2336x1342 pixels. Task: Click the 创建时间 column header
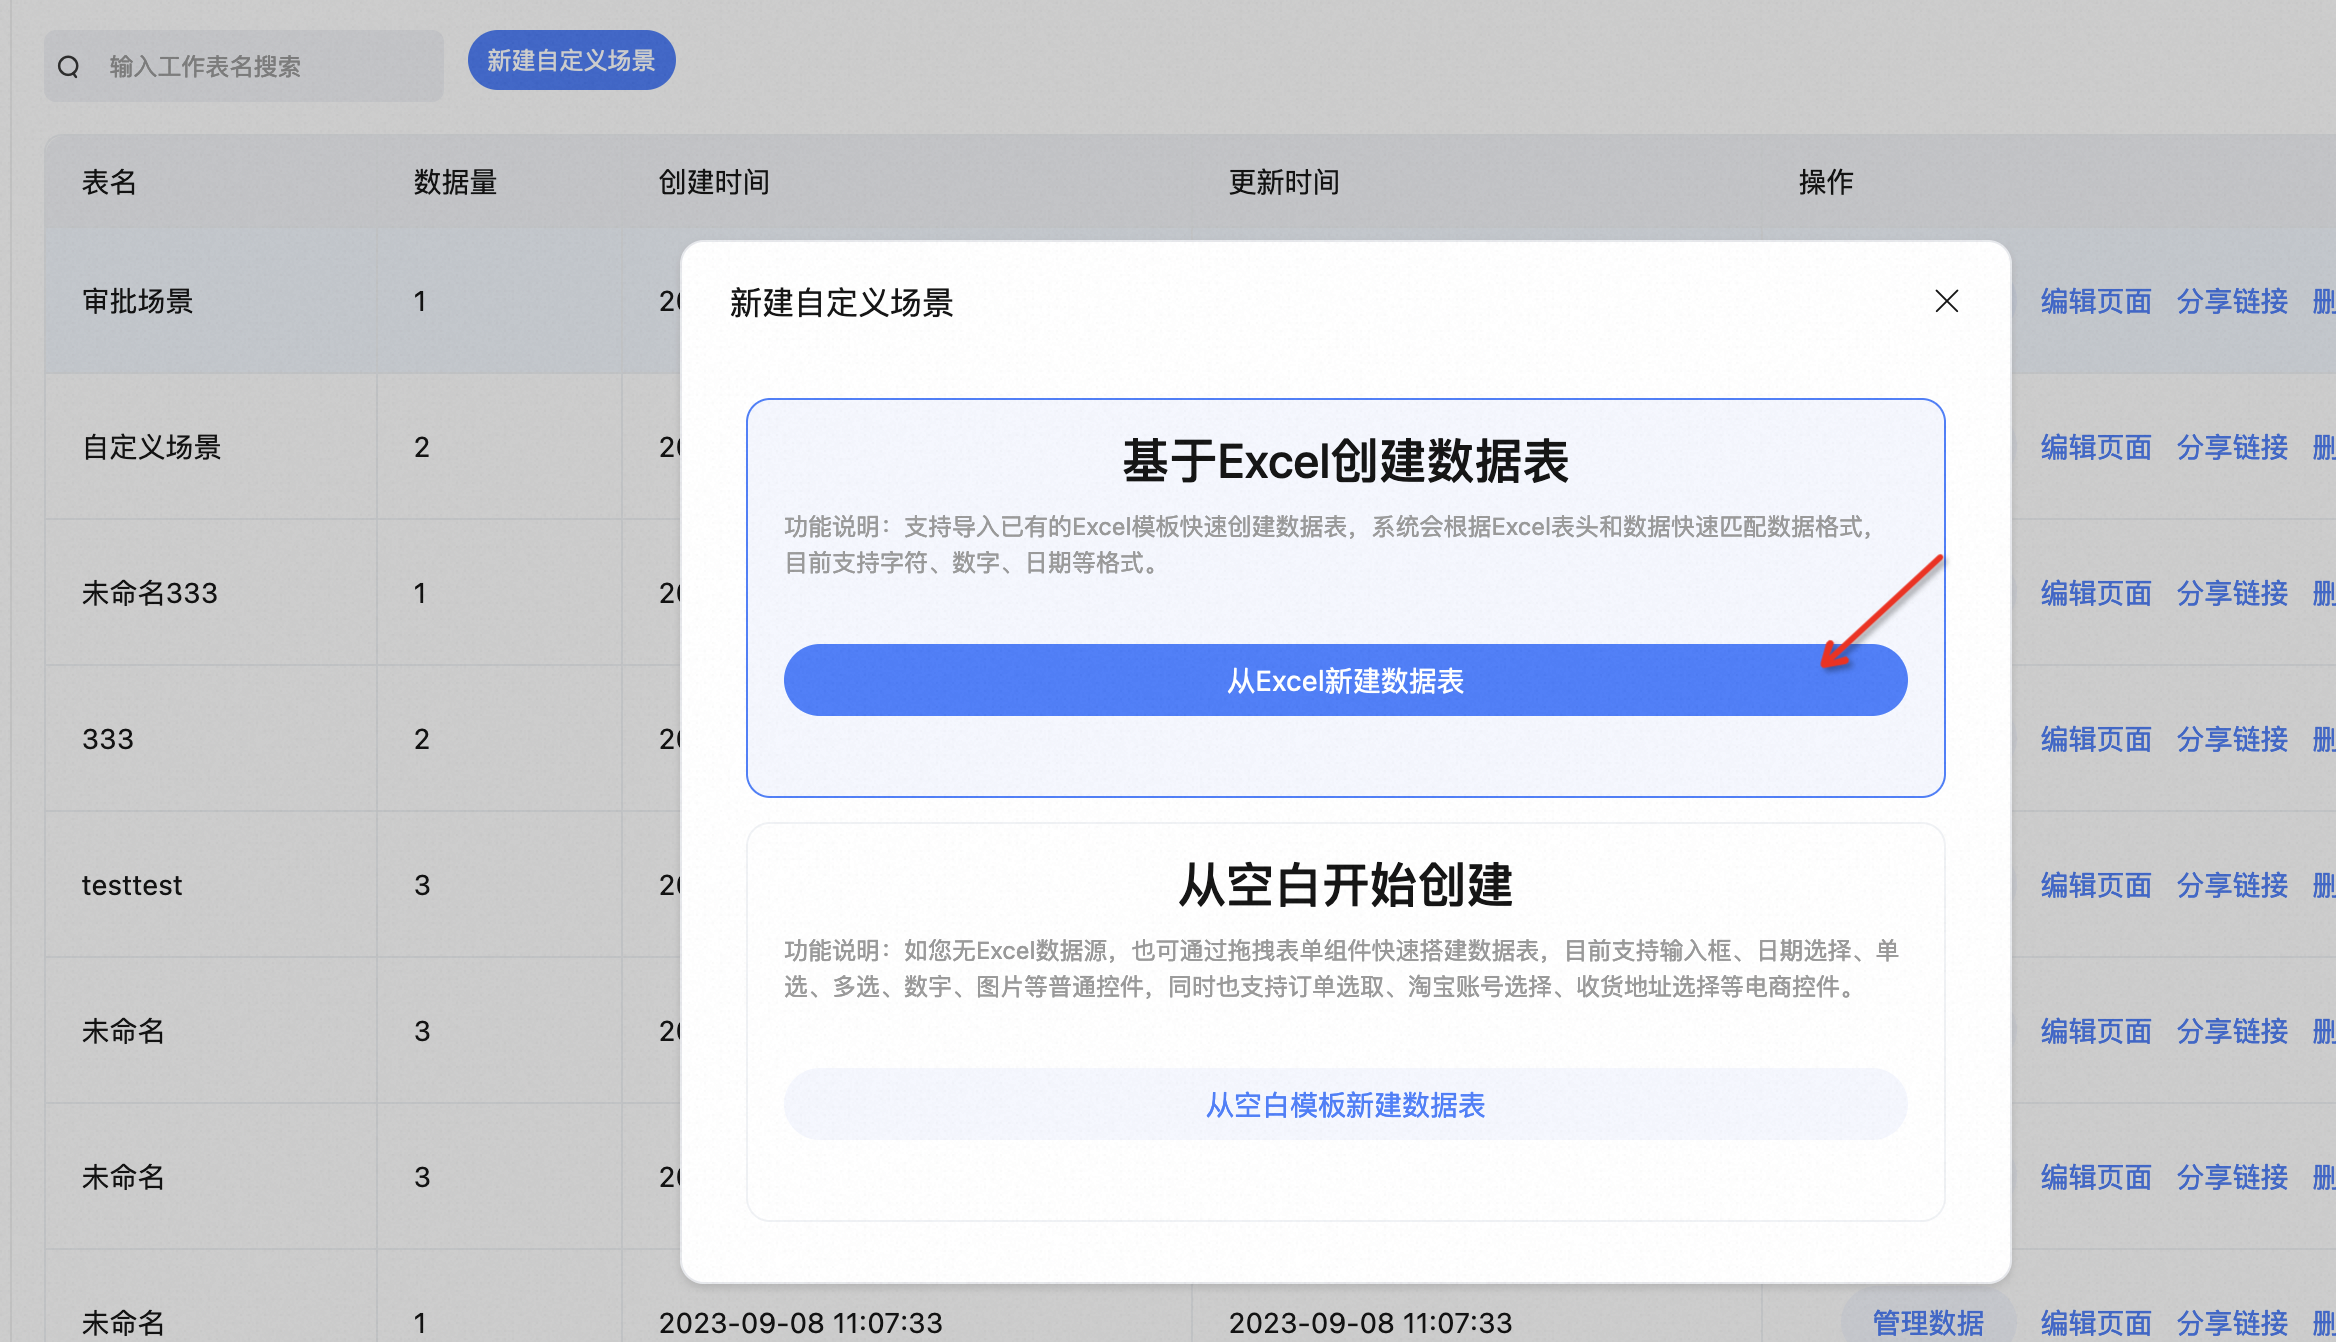point(714,182)
